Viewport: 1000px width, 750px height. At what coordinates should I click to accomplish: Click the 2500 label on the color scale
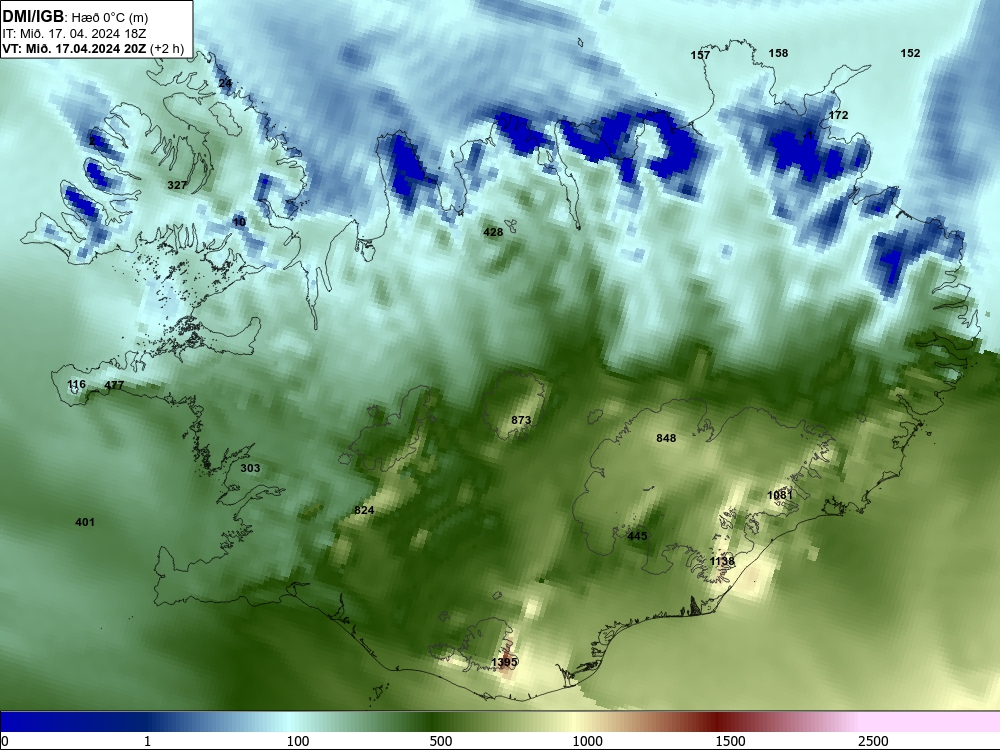click(x=873, y=741)
